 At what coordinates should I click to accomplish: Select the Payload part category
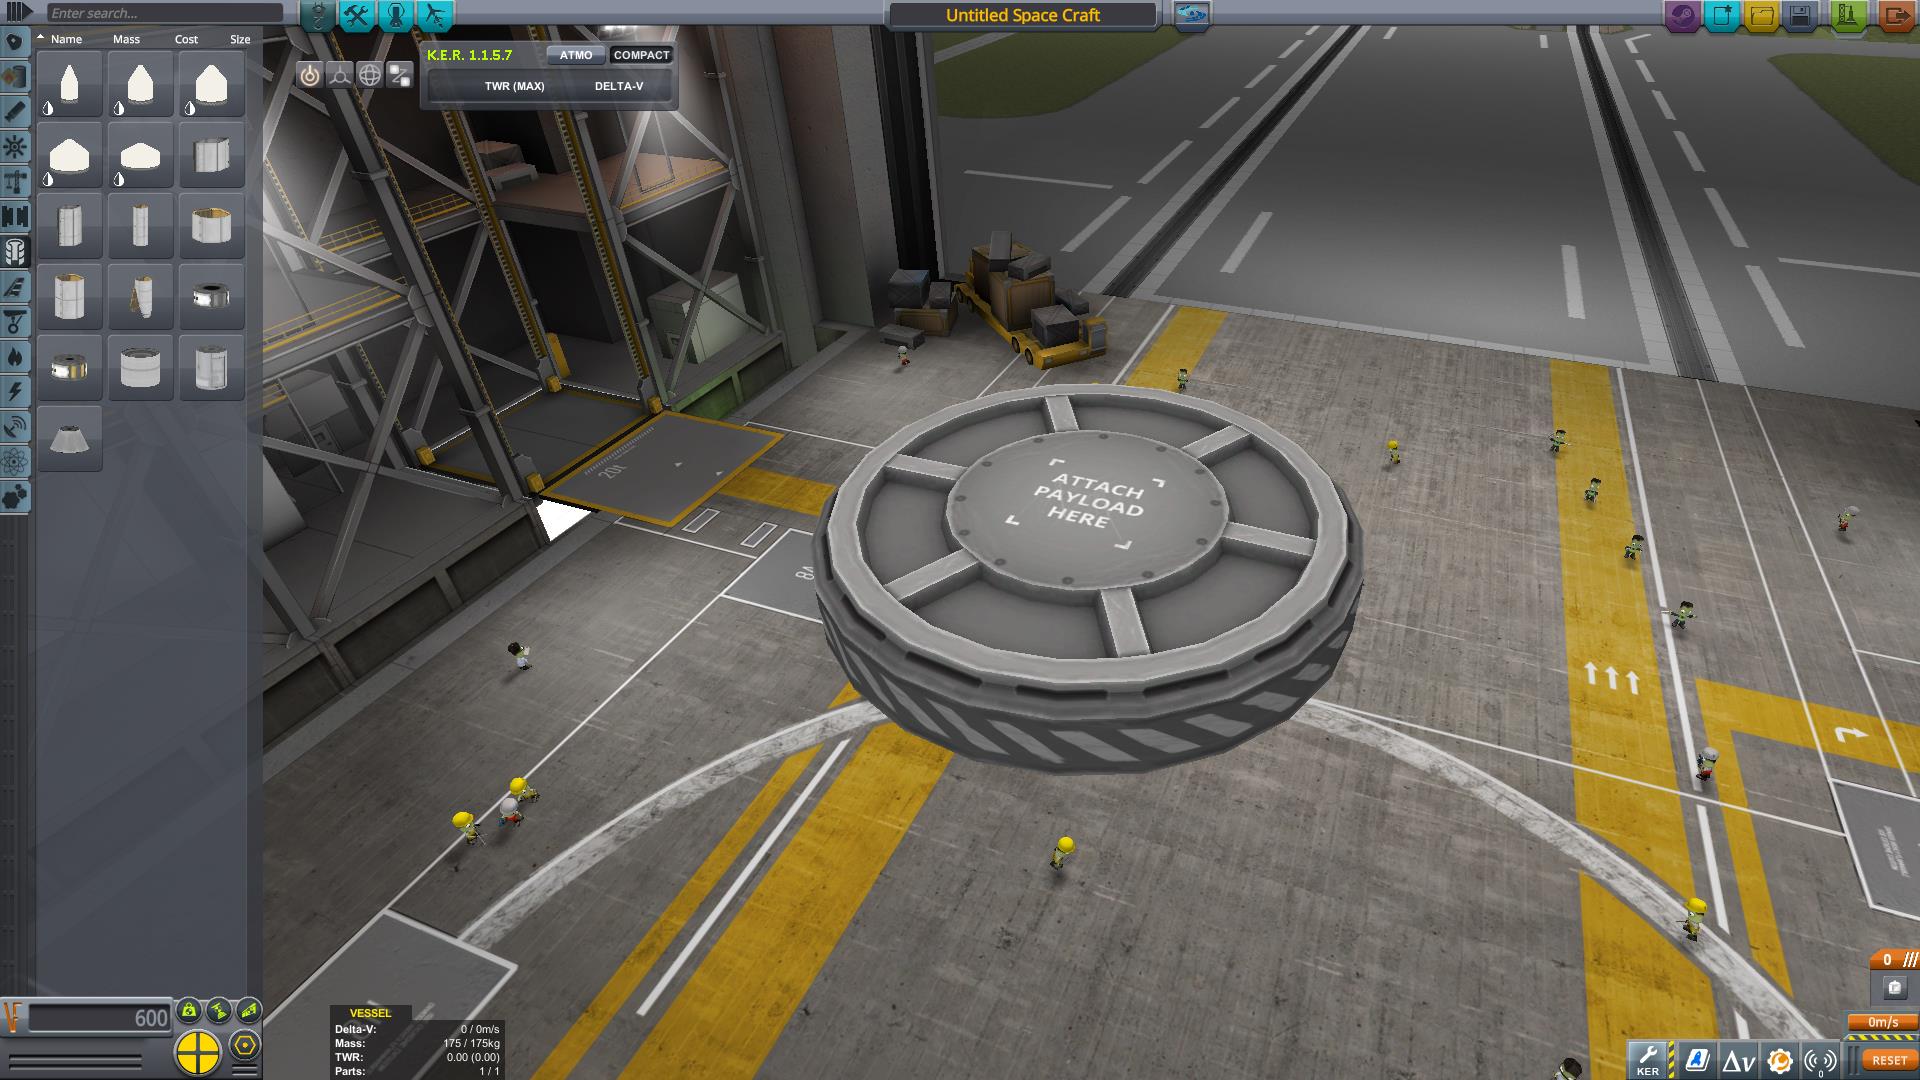pyautogui.click(x=15, y=252)
